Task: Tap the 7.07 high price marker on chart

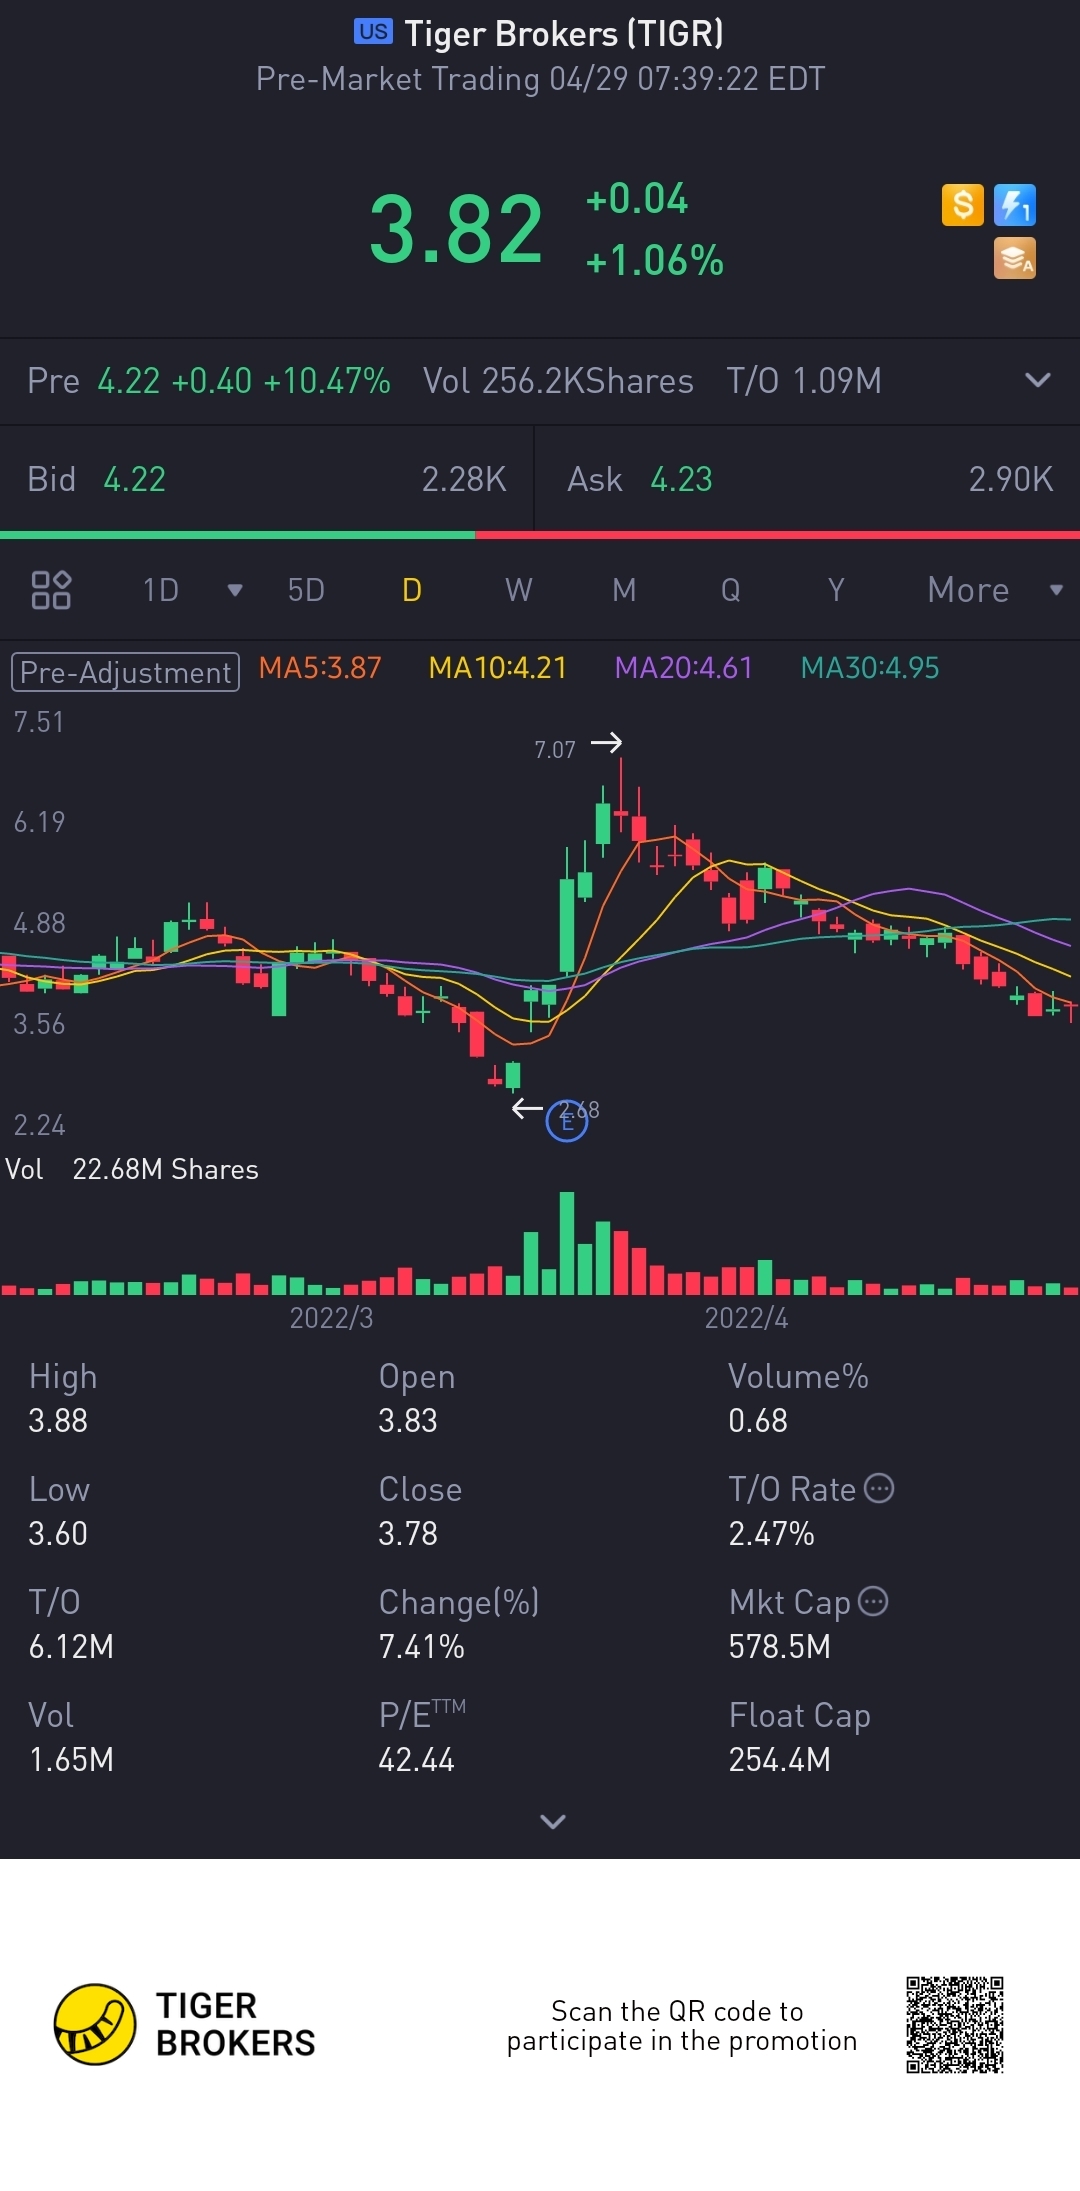Action: click(555, 750)
